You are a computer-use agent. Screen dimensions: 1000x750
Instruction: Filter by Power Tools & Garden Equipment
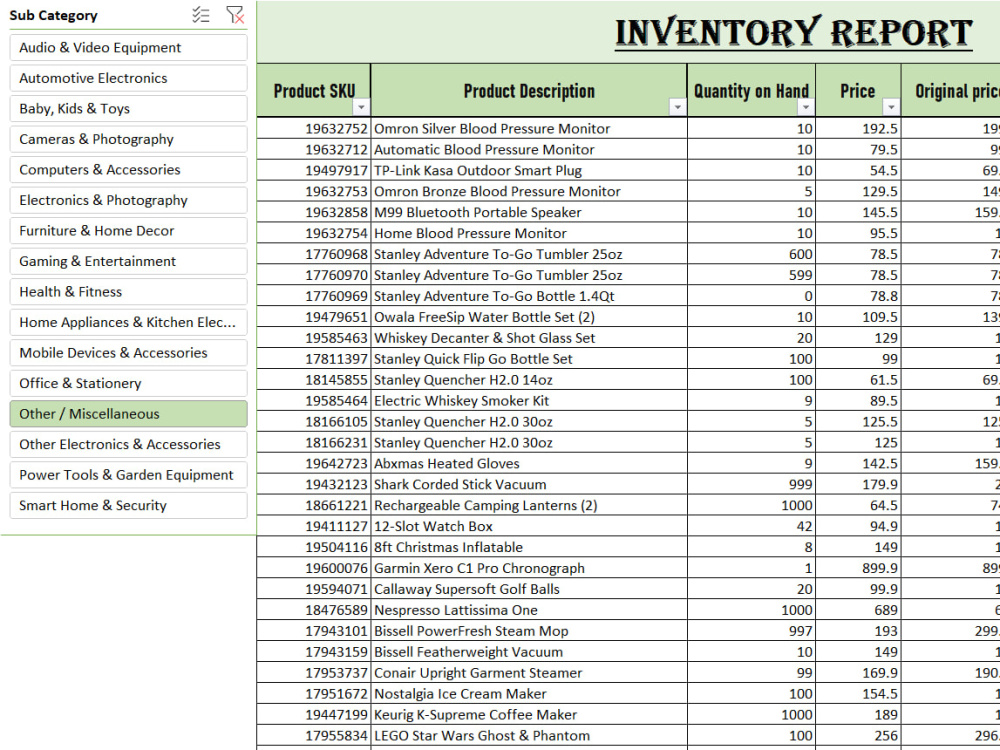point(128,475)
